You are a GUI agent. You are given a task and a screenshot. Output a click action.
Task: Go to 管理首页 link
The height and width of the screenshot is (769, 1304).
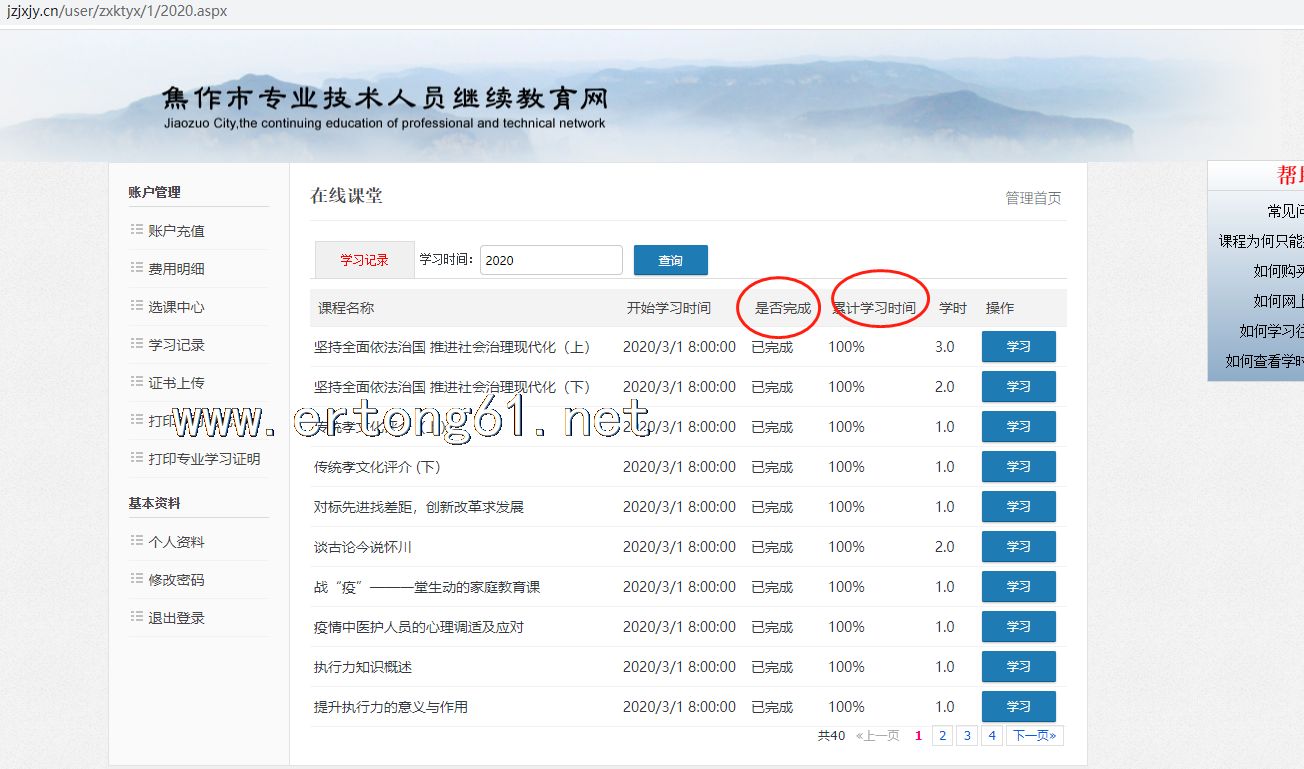pyautogui.click(x=1033, y=198)
